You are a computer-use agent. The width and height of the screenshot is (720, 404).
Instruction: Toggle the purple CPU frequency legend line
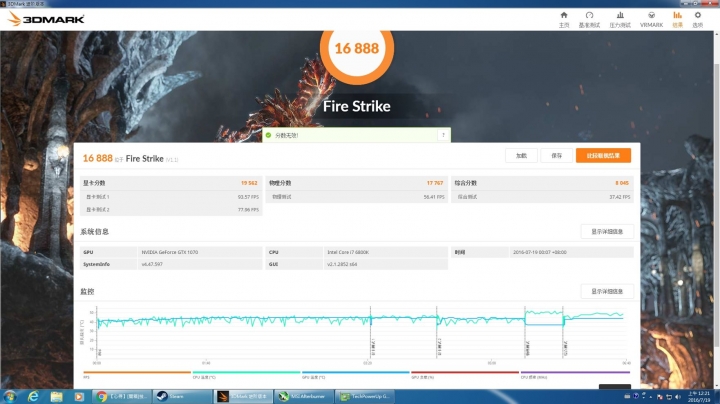coord(575,372)
